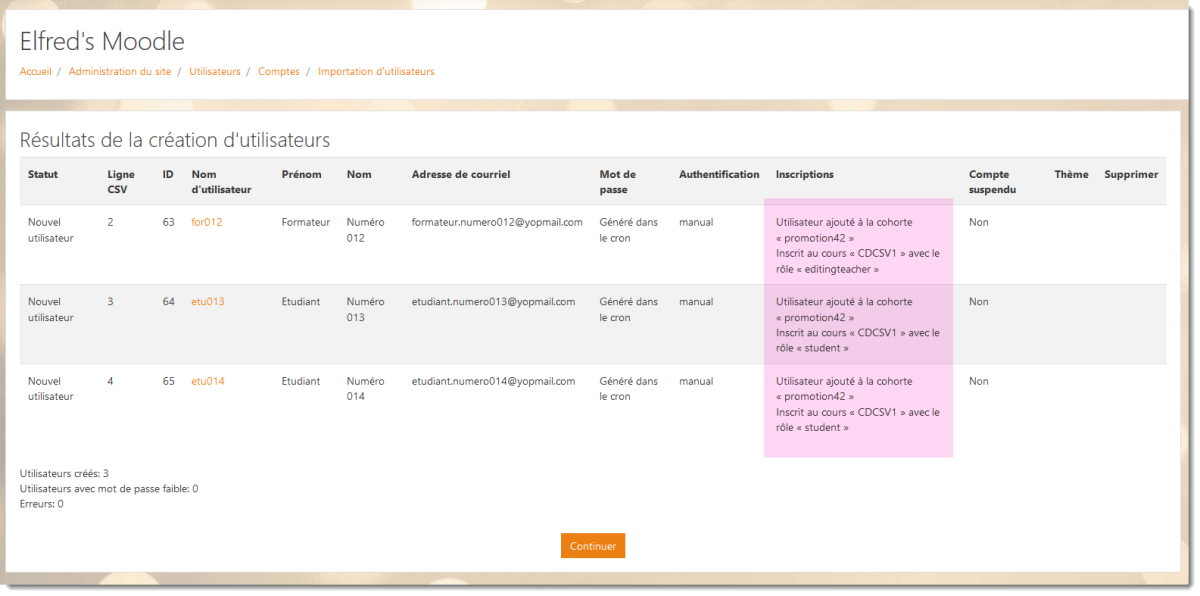This screenshot has height=596, width=1200.
Task: Click the Compte suspendu column header
Action: pos(993,182)
